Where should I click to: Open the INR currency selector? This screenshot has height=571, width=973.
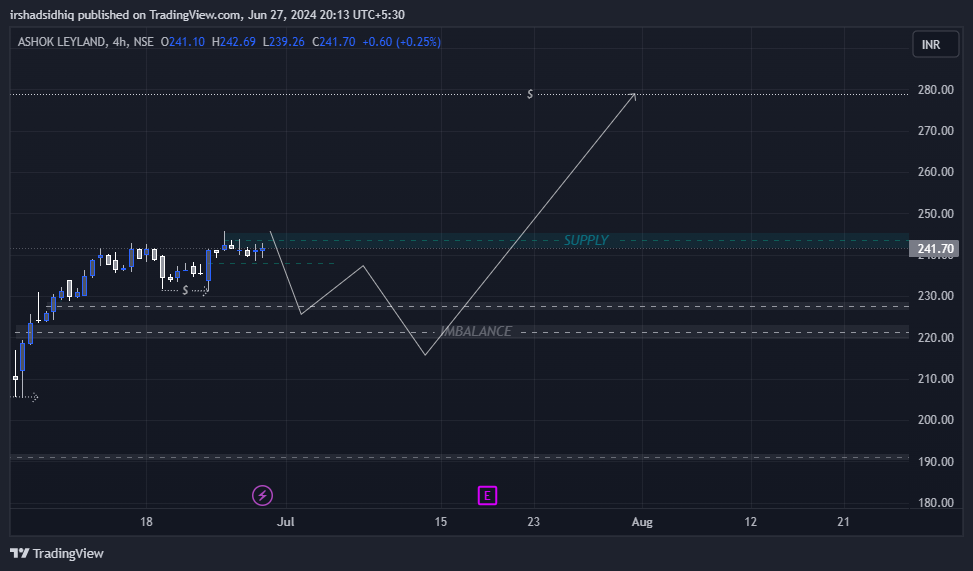935,45
